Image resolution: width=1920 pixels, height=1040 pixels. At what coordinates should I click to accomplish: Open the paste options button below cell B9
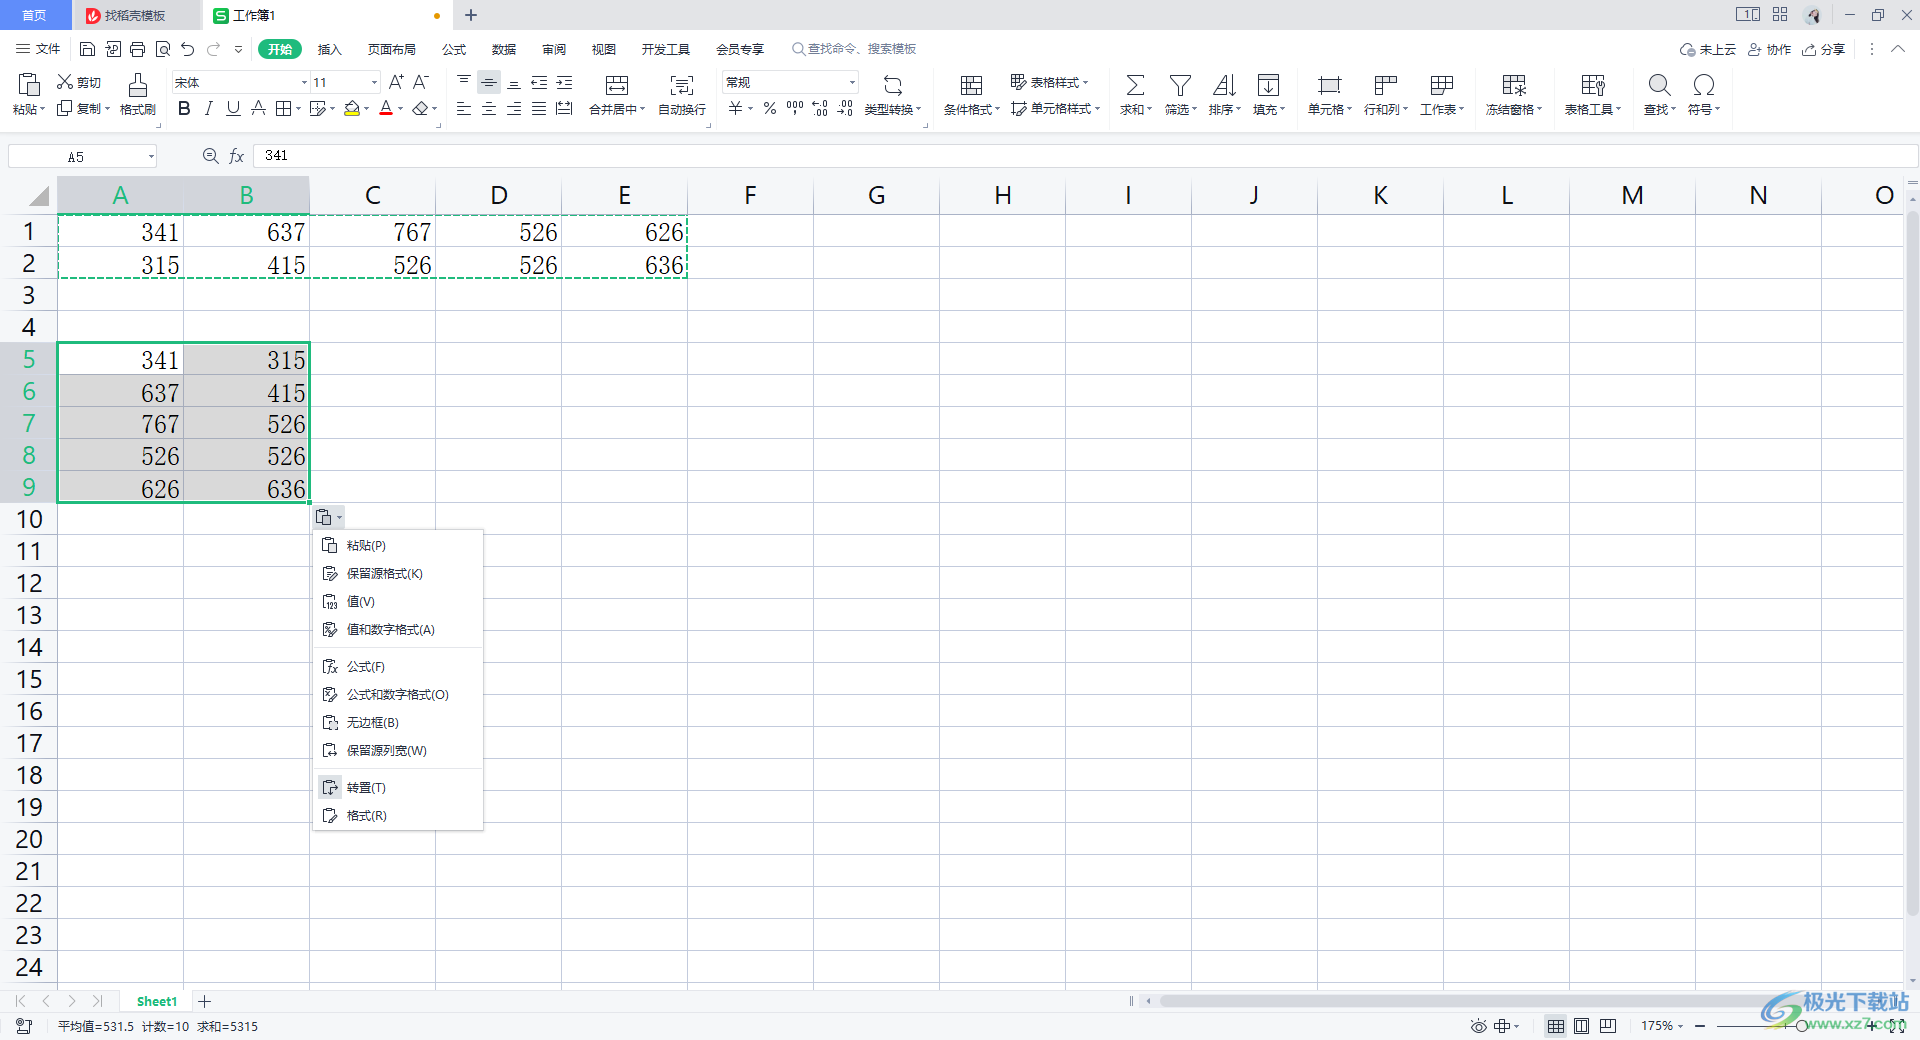coord(328,517)
